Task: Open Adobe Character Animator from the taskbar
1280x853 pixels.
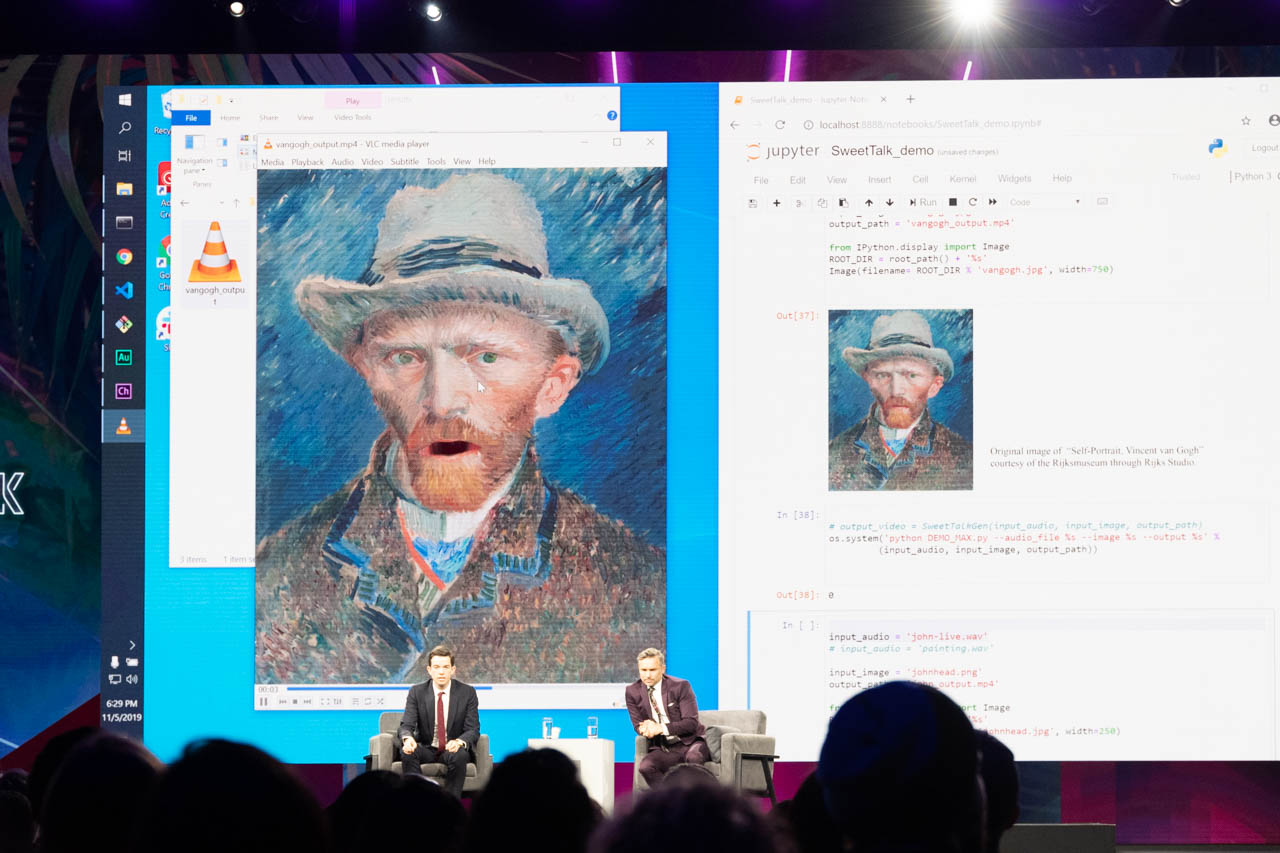Action: coord(124,391)
